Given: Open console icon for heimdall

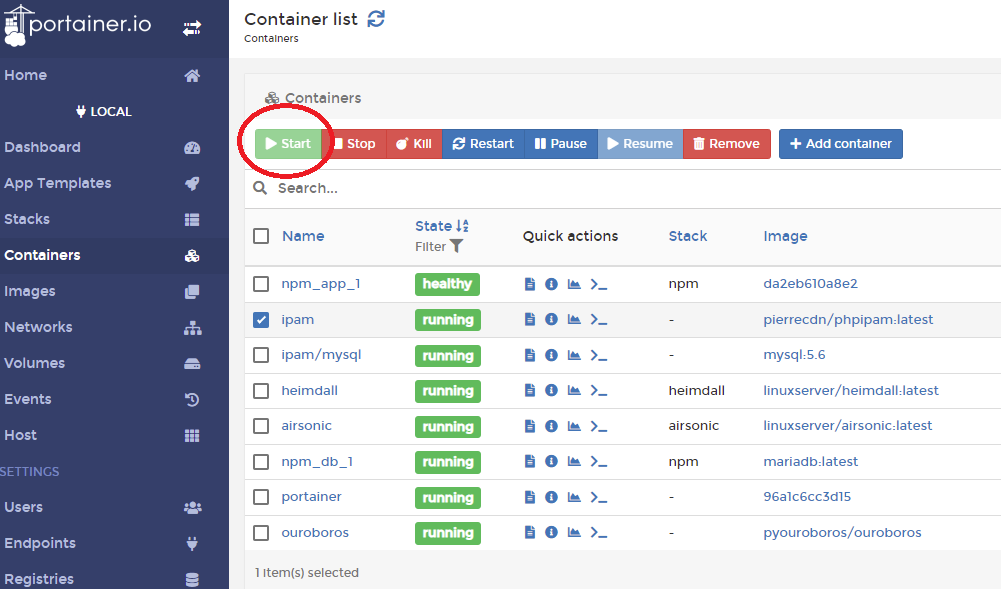Looking at the screenshot, I should (598, 391).
